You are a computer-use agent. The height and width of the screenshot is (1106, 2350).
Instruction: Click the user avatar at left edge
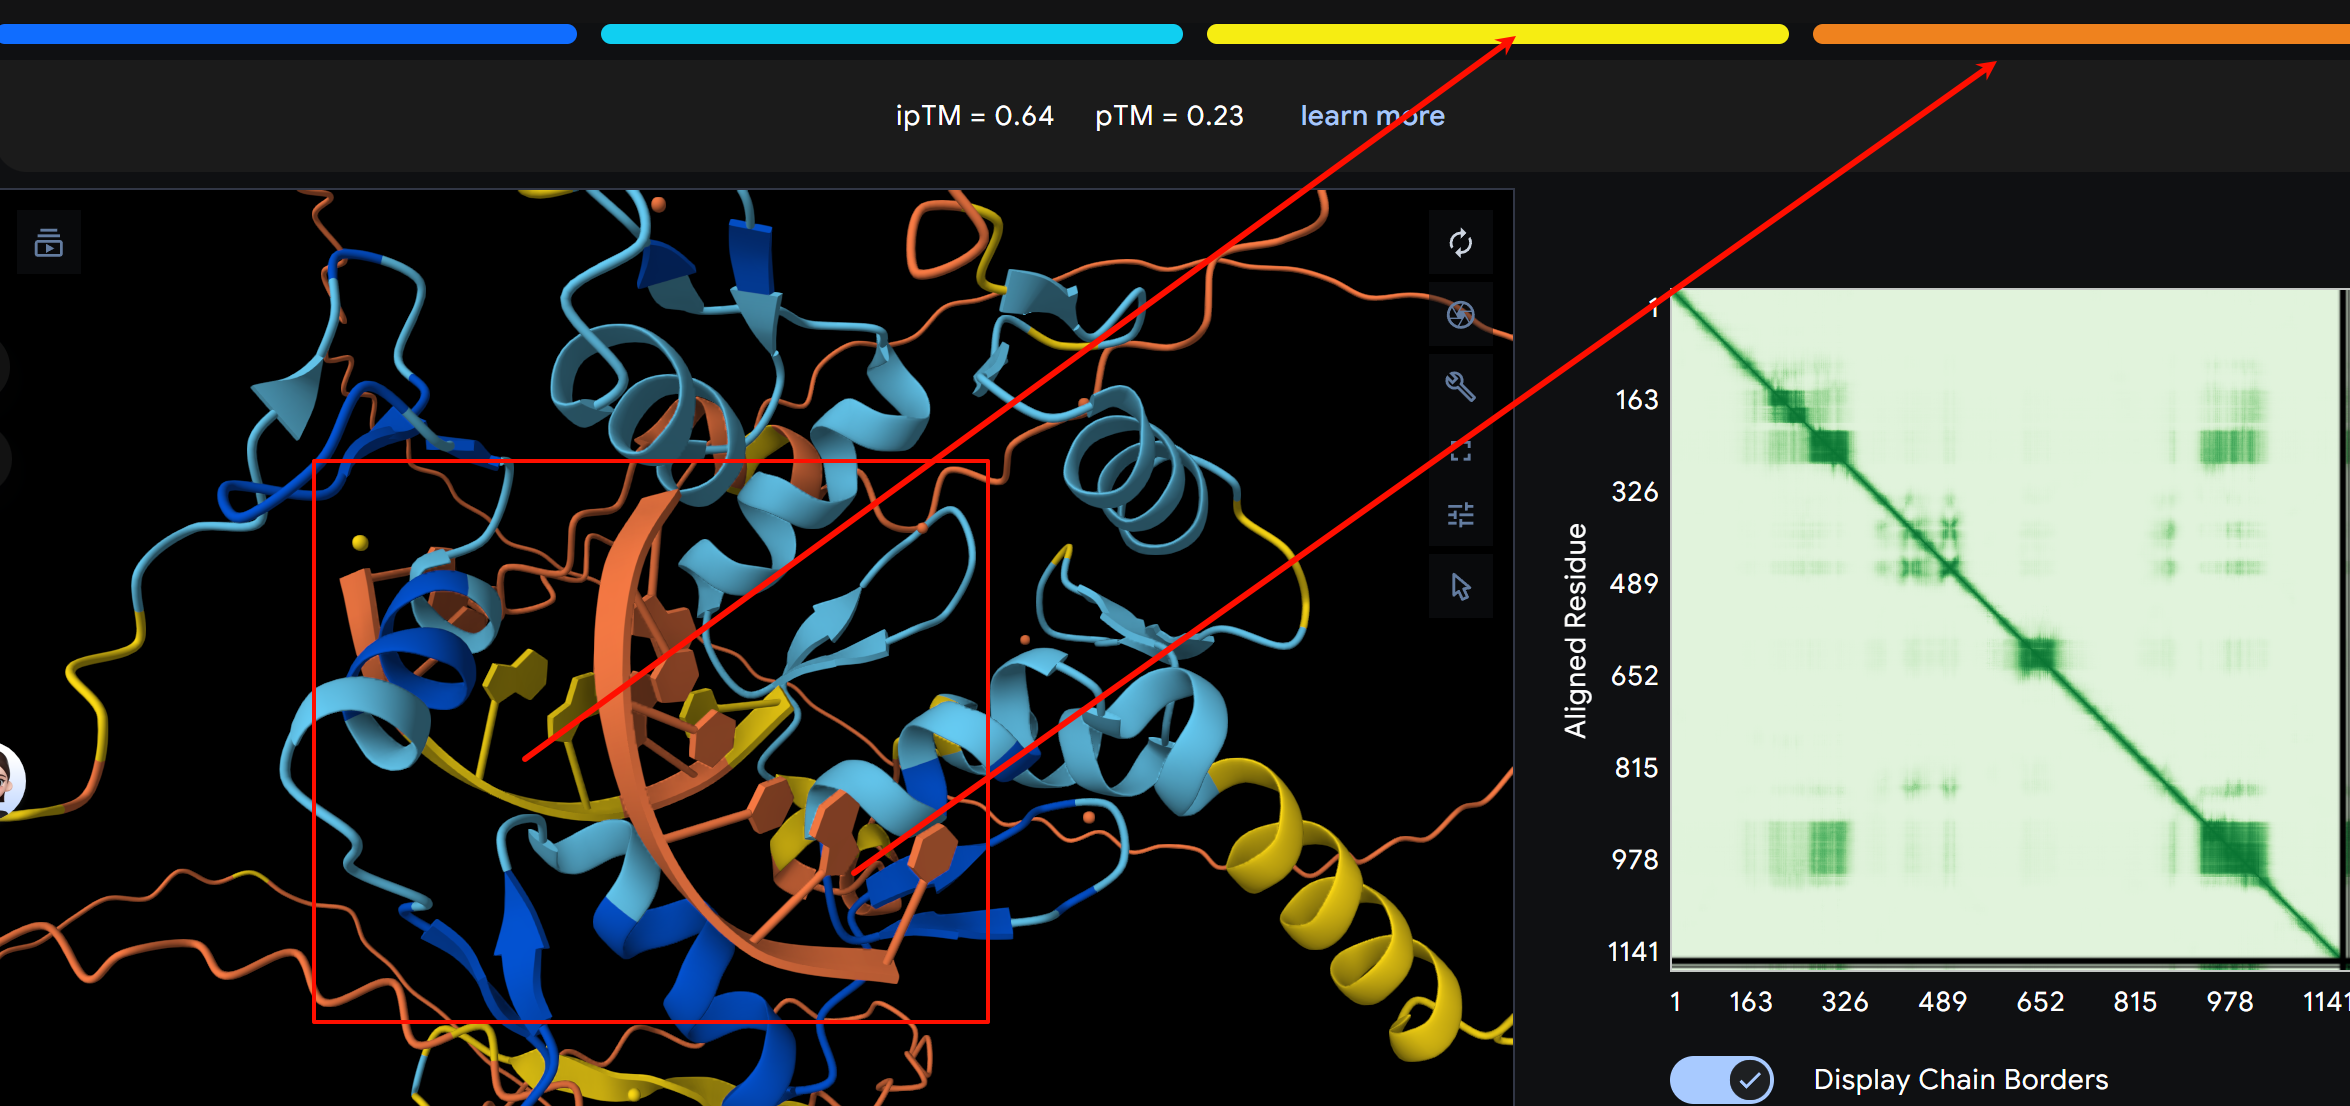tap(8, 780)
